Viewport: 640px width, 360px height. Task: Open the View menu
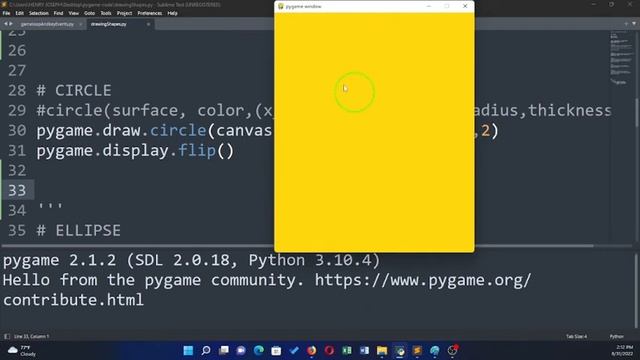pos(73,13)
